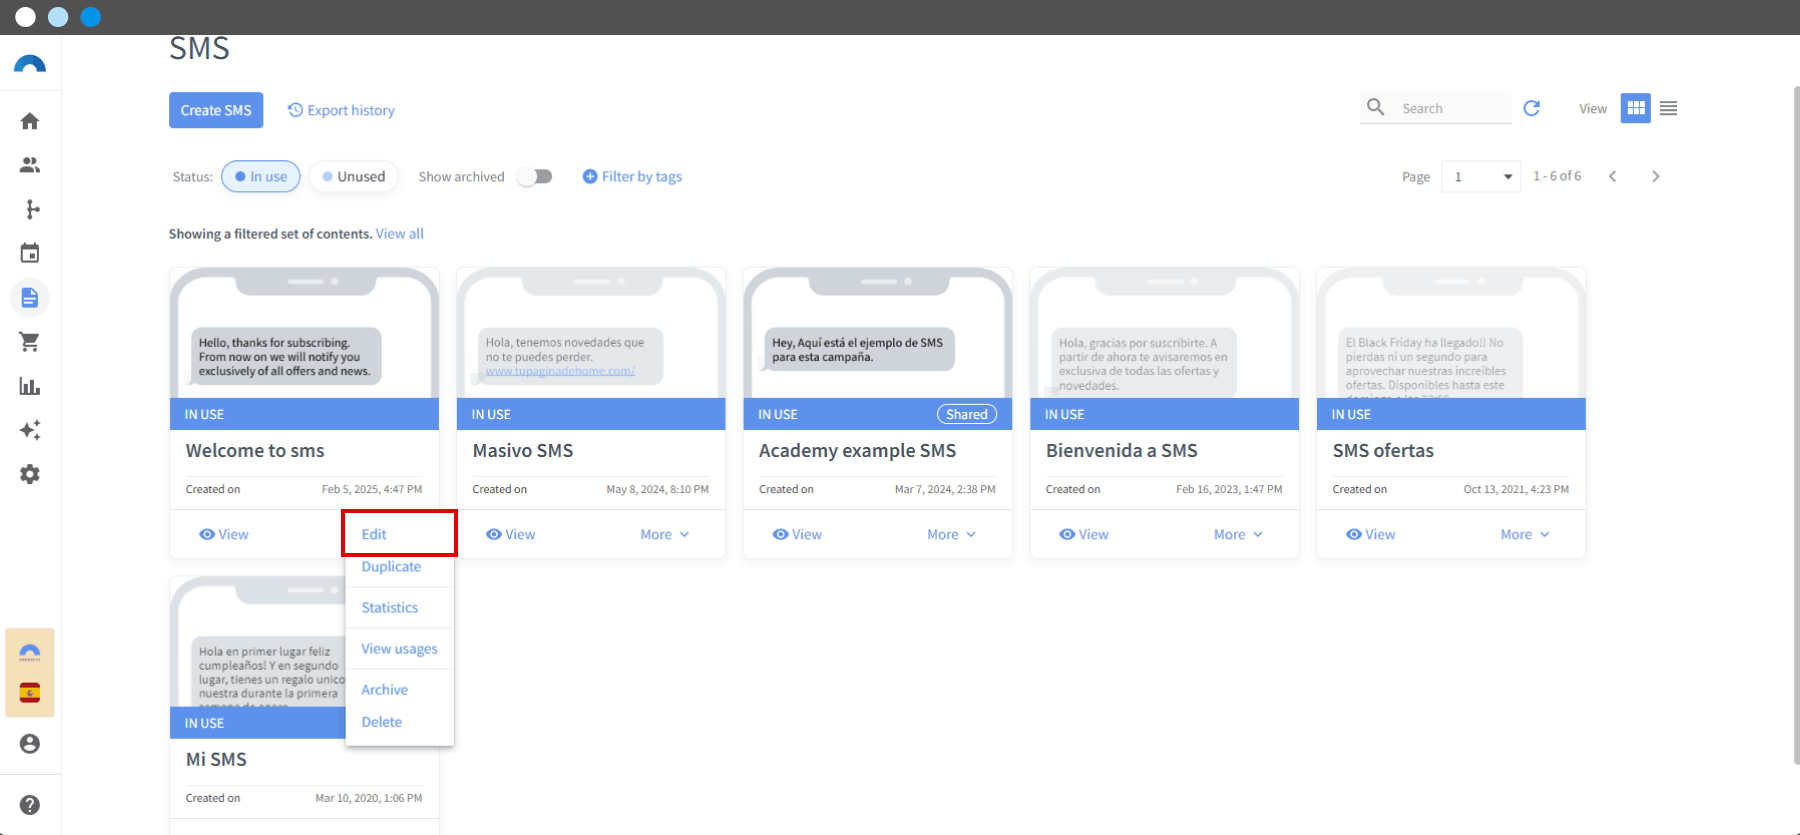Open the user account icon in sidebar
The width and height of the screenshot is (1800, 835).
(30, 744)
